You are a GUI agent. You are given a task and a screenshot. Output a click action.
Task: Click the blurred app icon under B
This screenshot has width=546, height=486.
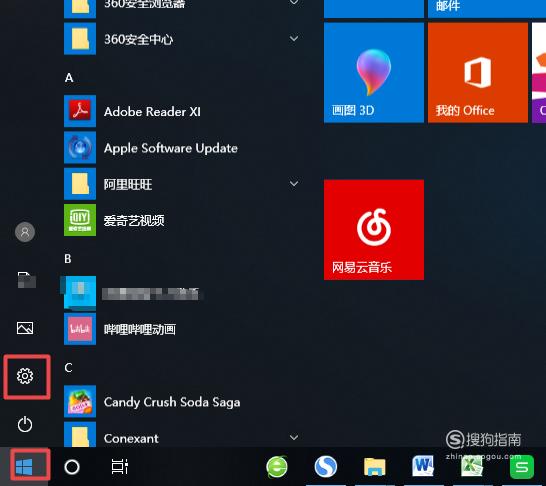point(80,292)
